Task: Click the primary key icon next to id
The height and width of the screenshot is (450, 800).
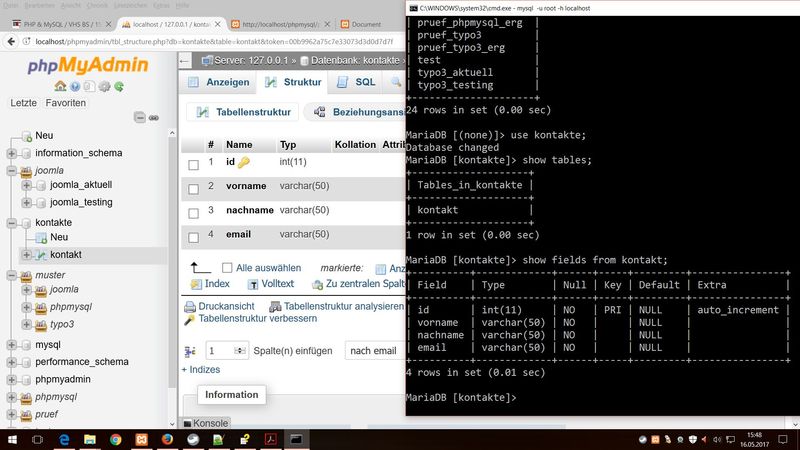Action: click(x=244, y=162)
